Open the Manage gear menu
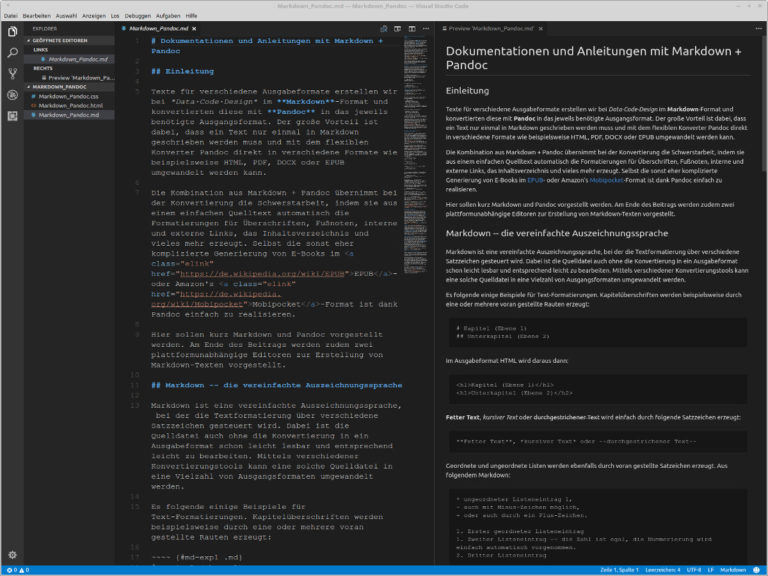This screenshot has height=576, width=768. 13,555
